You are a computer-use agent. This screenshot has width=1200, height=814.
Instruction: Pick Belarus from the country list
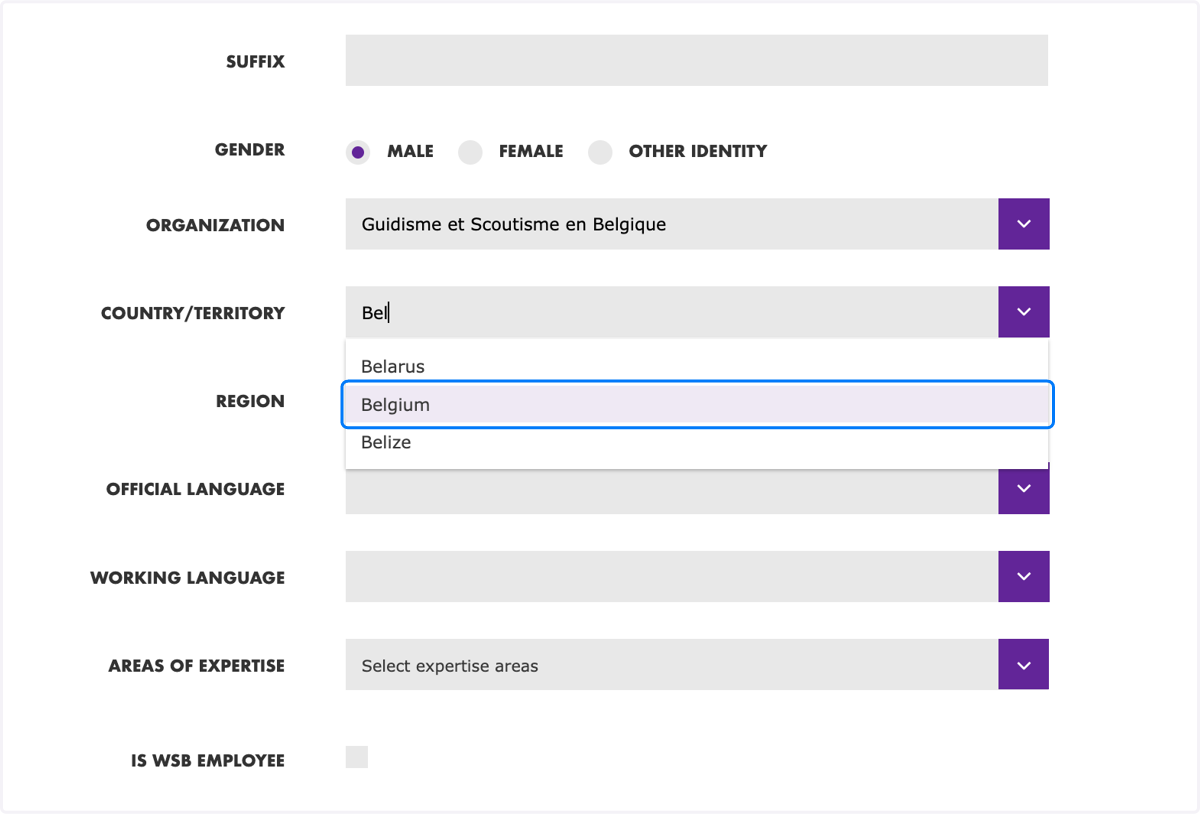point(697,366)
